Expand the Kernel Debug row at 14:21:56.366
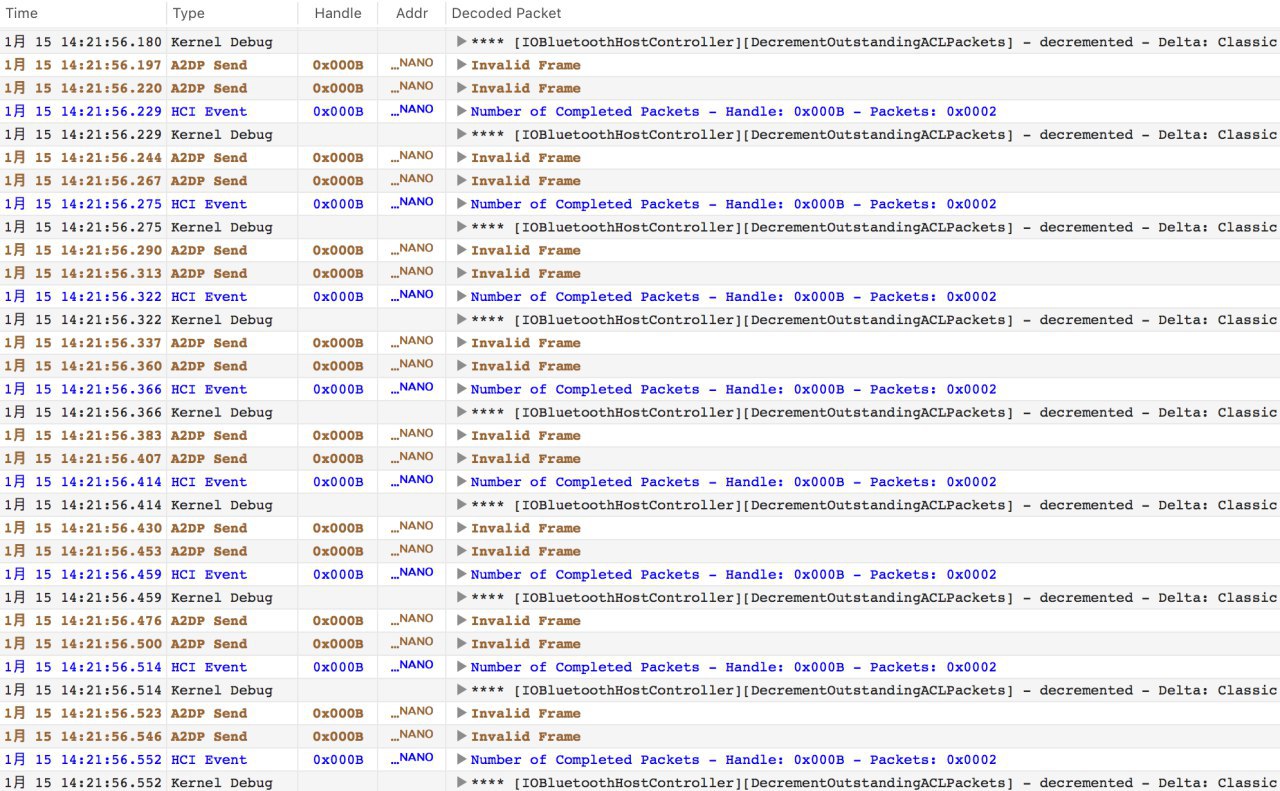Viewport: 1280px width, 791px height. pyautogui.click(x=461, y=412)
